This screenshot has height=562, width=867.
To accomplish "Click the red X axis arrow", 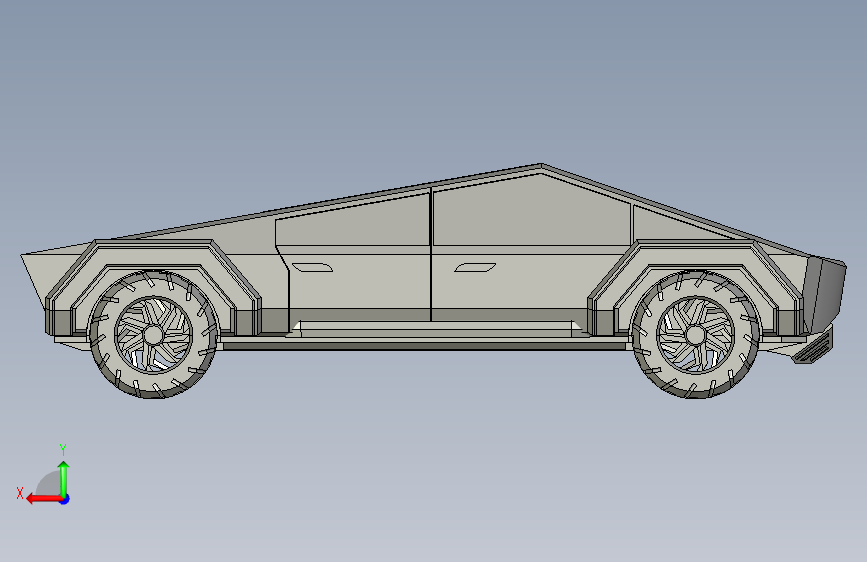I will click(x=44, y=499).
